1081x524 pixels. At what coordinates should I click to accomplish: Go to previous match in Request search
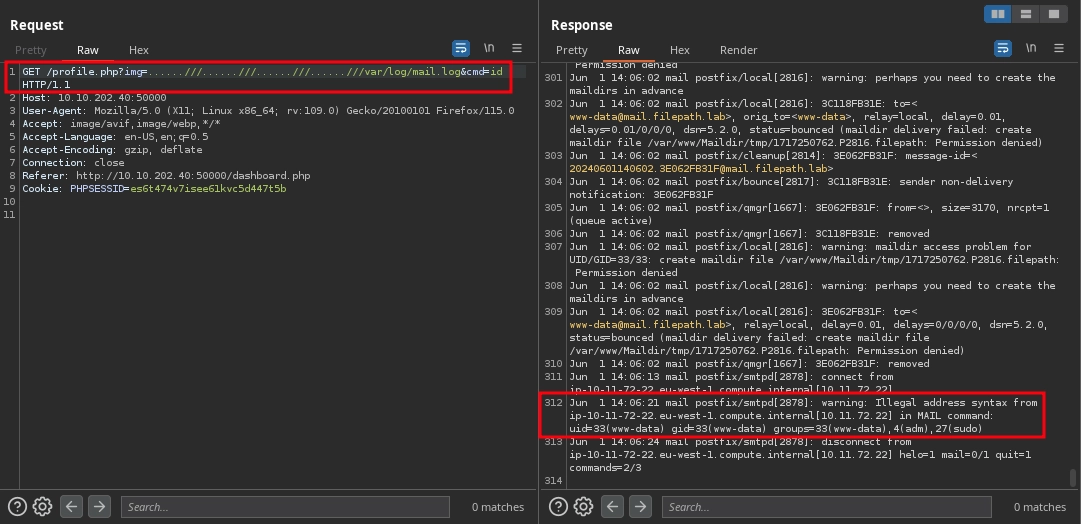[71, 506]
